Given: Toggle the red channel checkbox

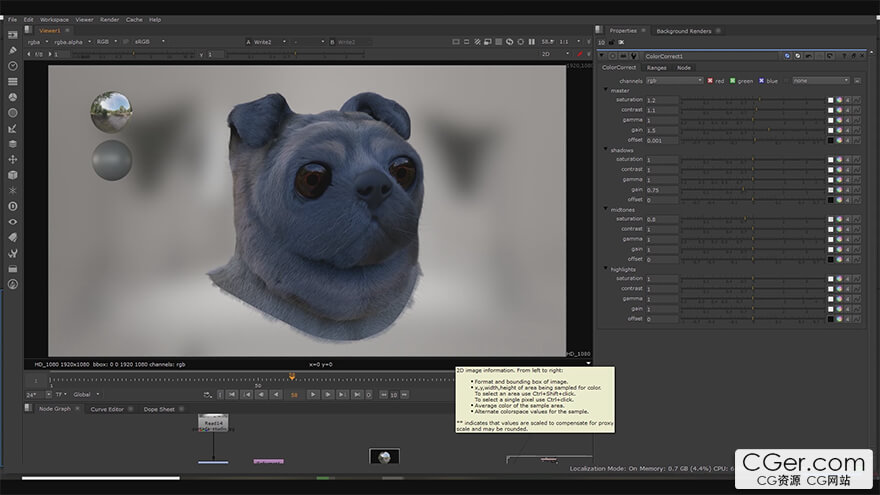Looking at the screenshot, I should pyautogui.click(x=710, y=80).
